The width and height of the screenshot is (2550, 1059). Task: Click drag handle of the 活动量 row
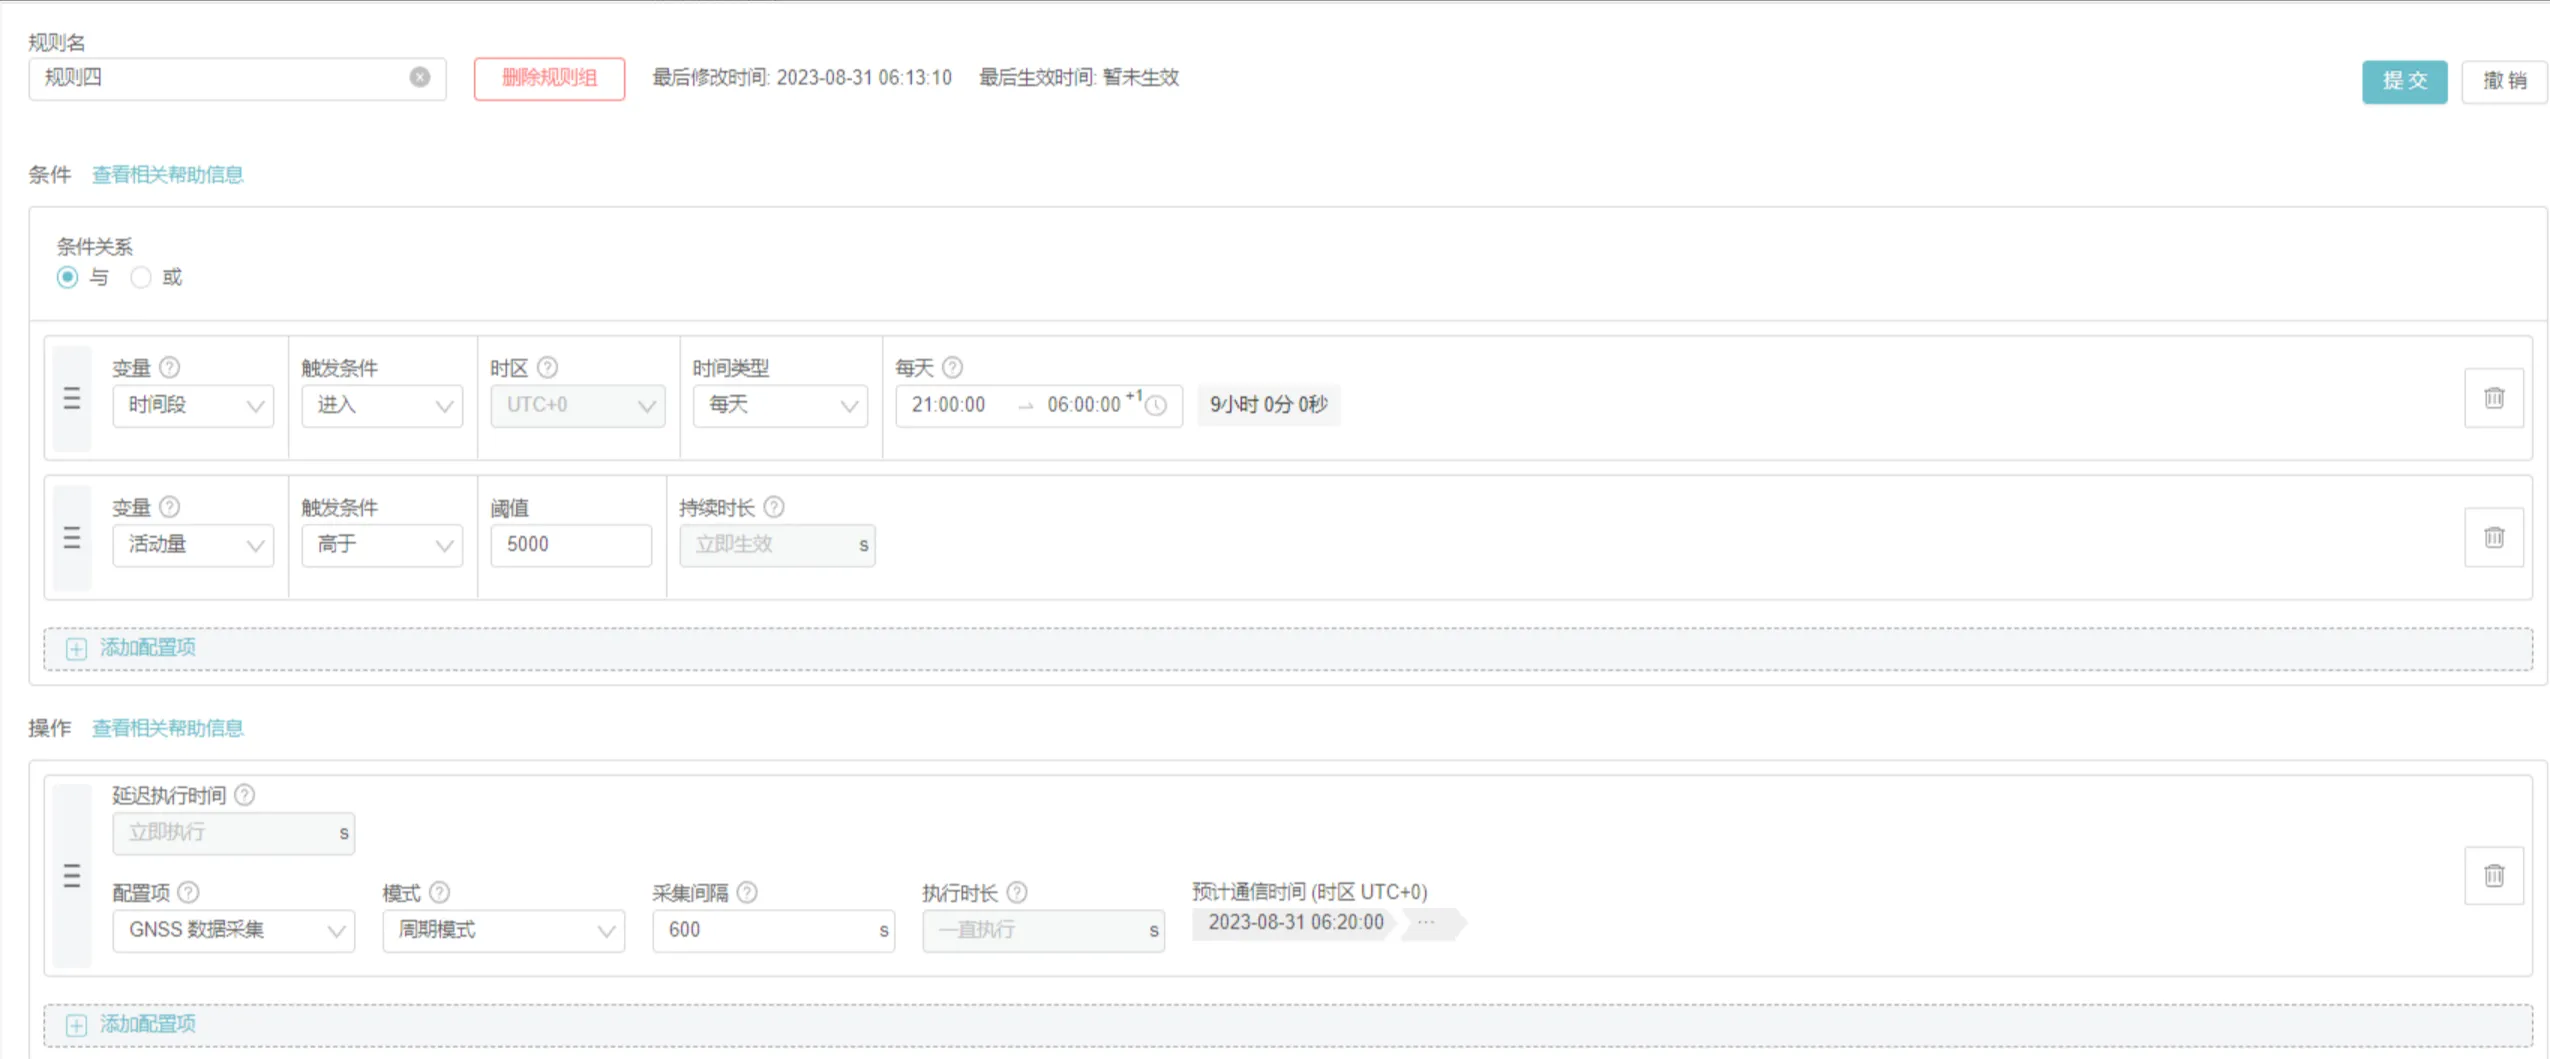72,539
